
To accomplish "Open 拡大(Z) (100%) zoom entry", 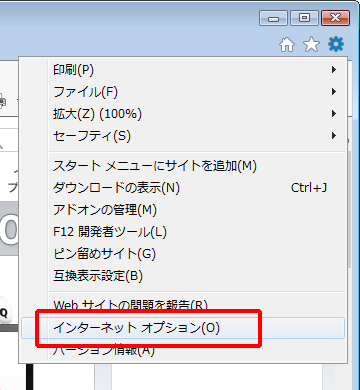I will (183, 114).
